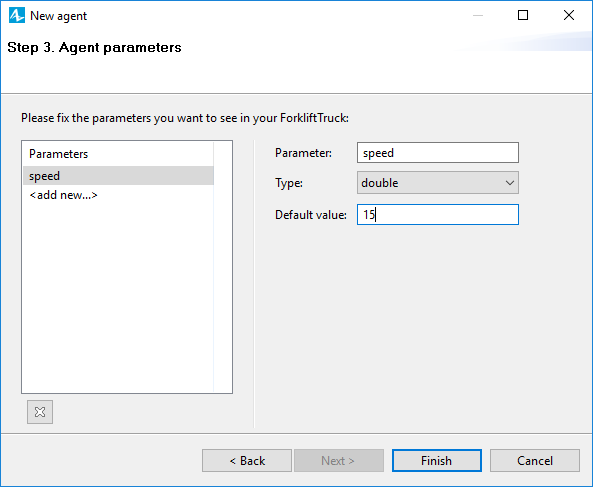Go back with the < Back button
593x487 pixels.
(247, 461)
